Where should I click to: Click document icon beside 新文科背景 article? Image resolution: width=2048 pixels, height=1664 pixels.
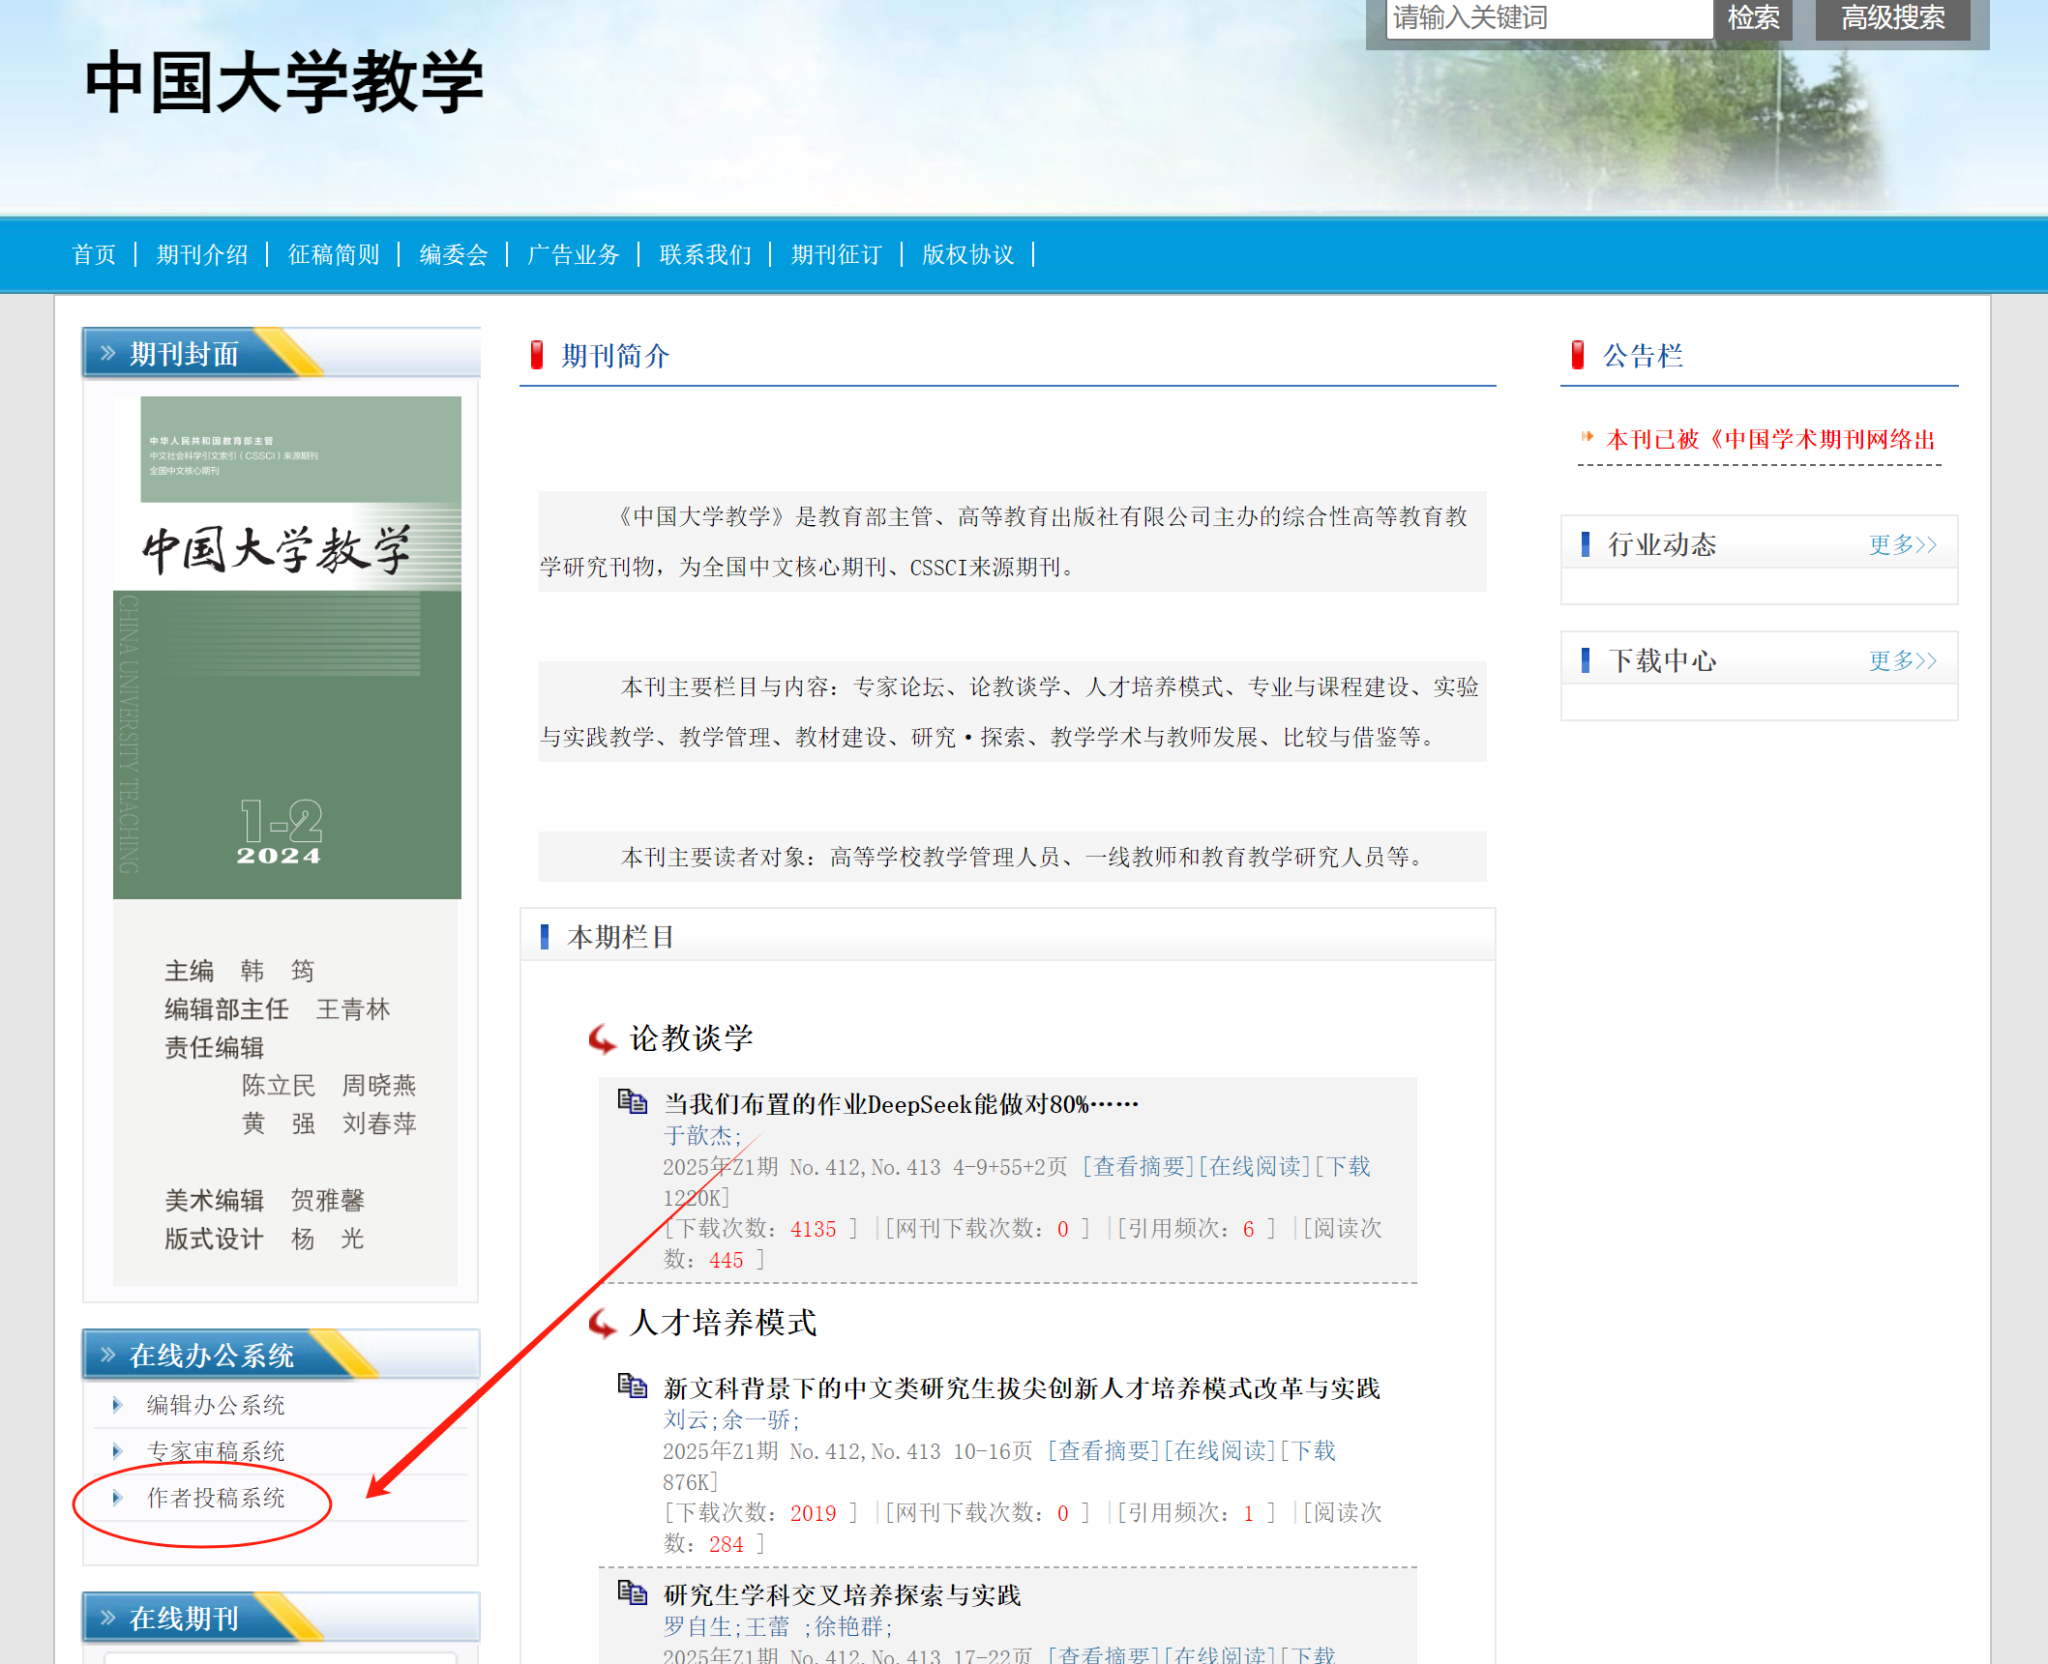(632, 1385)
